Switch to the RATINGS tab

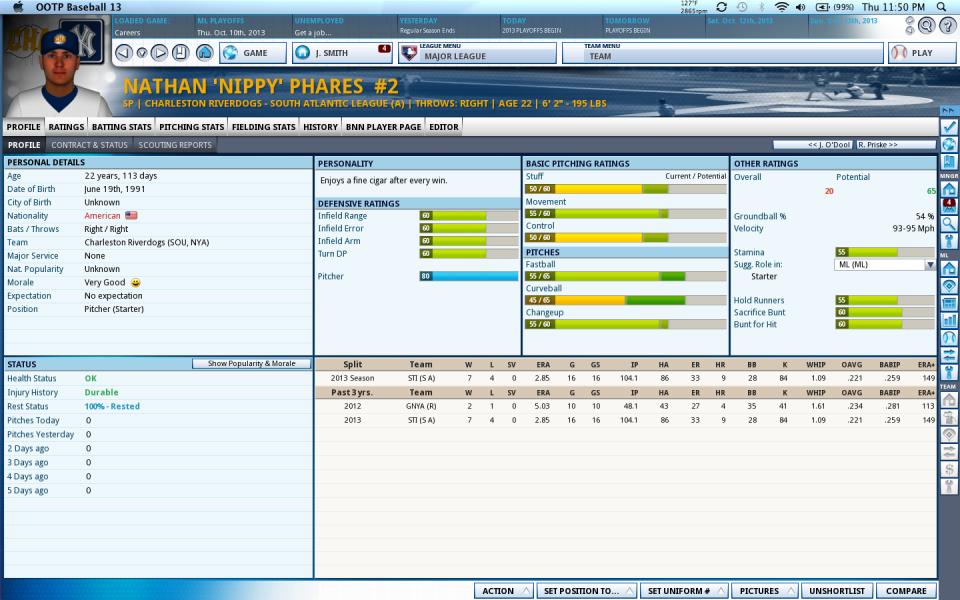click(66, 127)
